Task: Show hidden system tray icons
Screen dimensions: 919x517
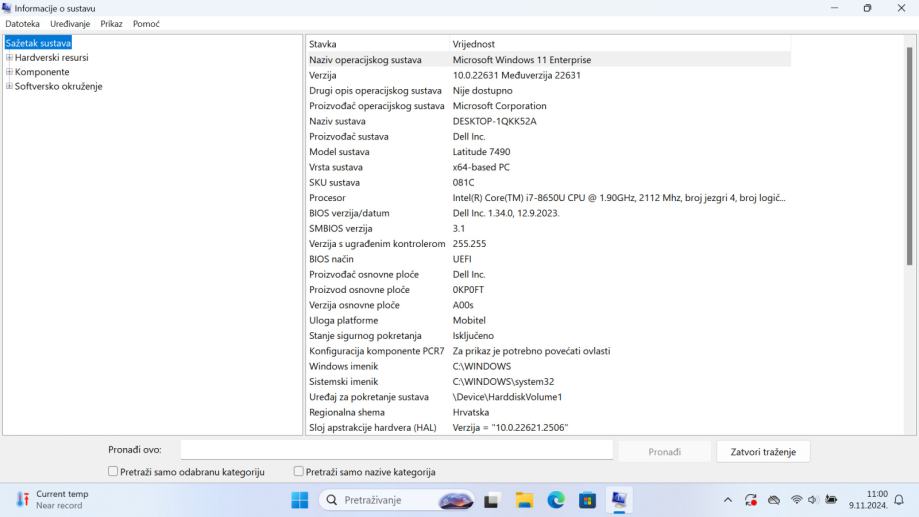Action: pos(727,500)
